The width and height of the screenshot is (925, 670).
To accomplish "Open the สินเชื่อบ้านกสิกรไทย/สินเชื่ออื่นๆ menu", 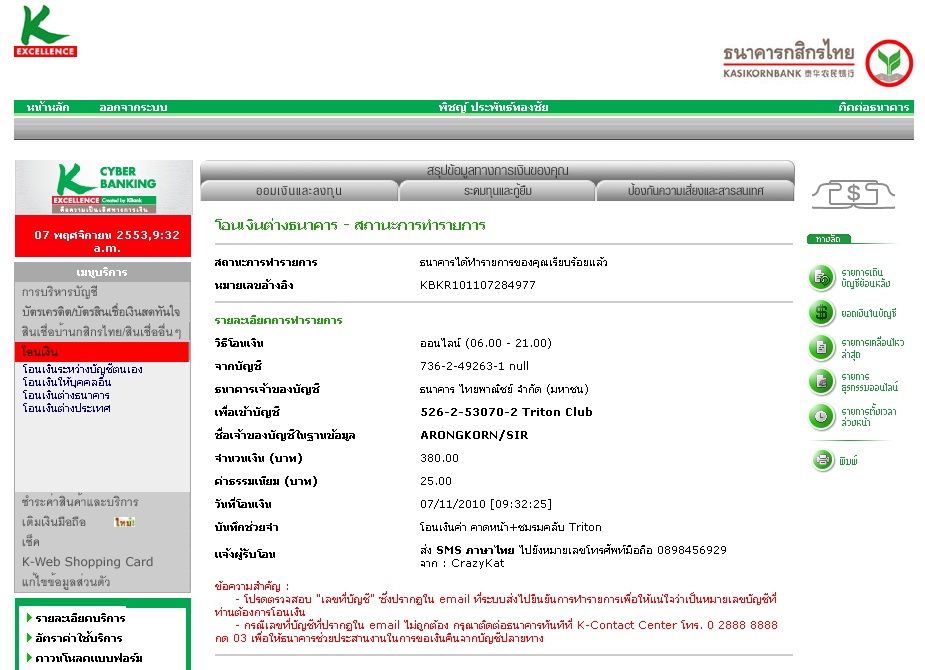I will [x=101, y=331].
